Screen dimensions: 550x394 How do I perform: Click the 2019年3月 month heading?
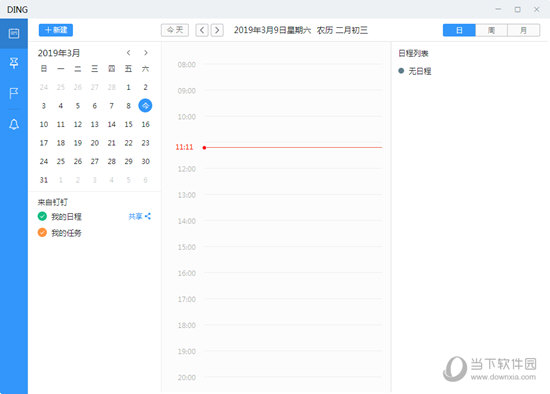pyautogui.click(x=59, y=53)
